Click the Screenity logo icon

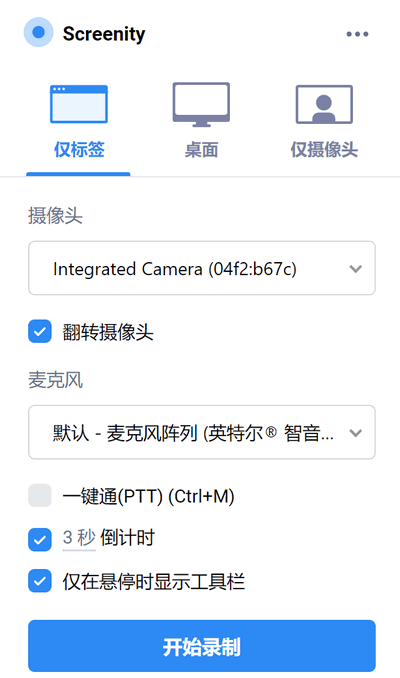coord(38,32)
